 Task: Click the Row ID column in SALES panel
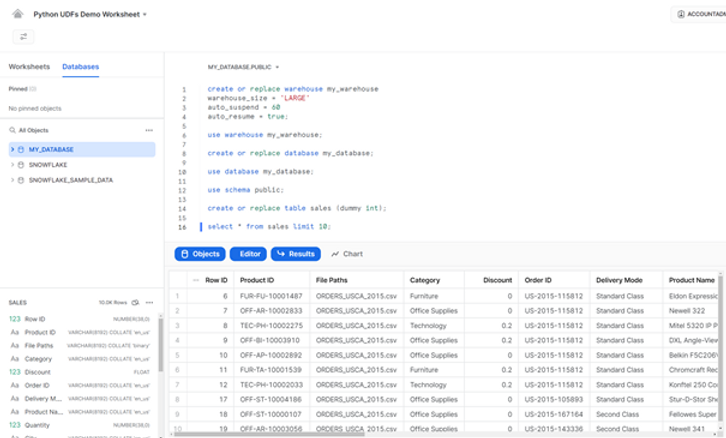80,319
